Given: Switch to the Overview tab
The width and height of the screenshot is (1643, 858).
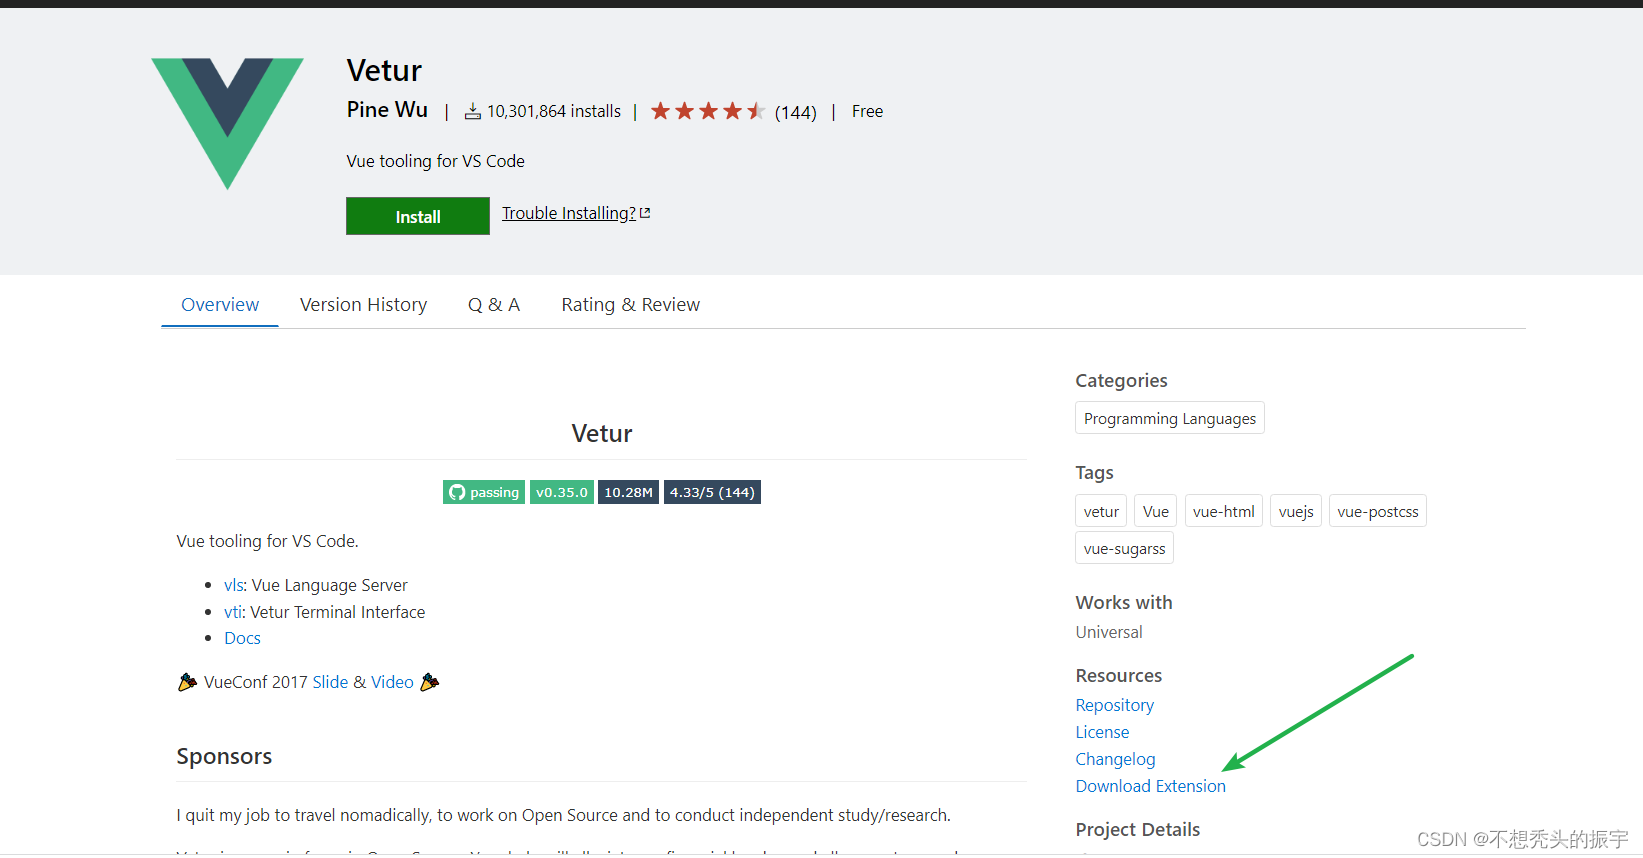Looking at the screenshot, I should (x=220, y=305).
